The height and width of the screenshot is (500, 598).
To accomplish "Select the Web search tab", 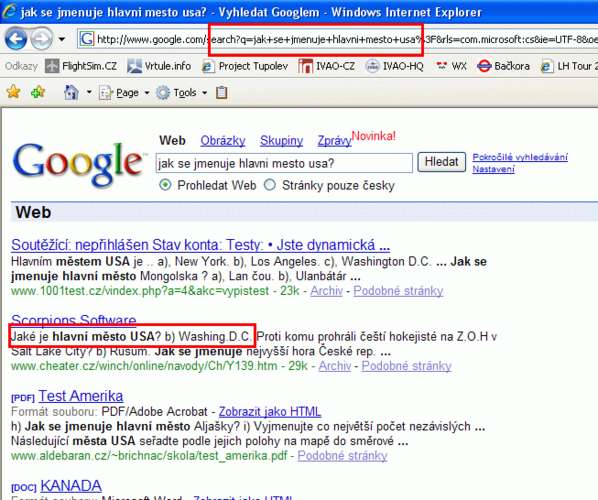I will tap(172, 140).
